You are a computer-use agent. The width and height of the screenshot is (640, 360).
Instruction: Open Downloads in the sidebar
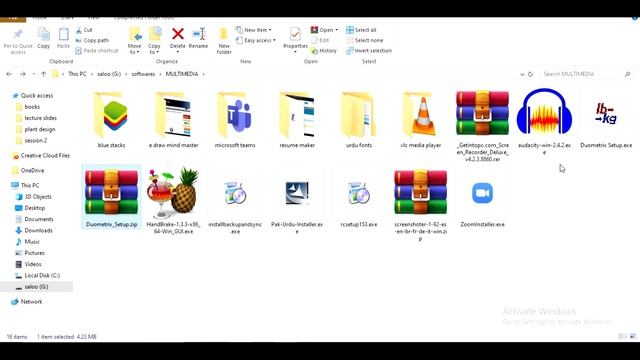click(34, 231)
